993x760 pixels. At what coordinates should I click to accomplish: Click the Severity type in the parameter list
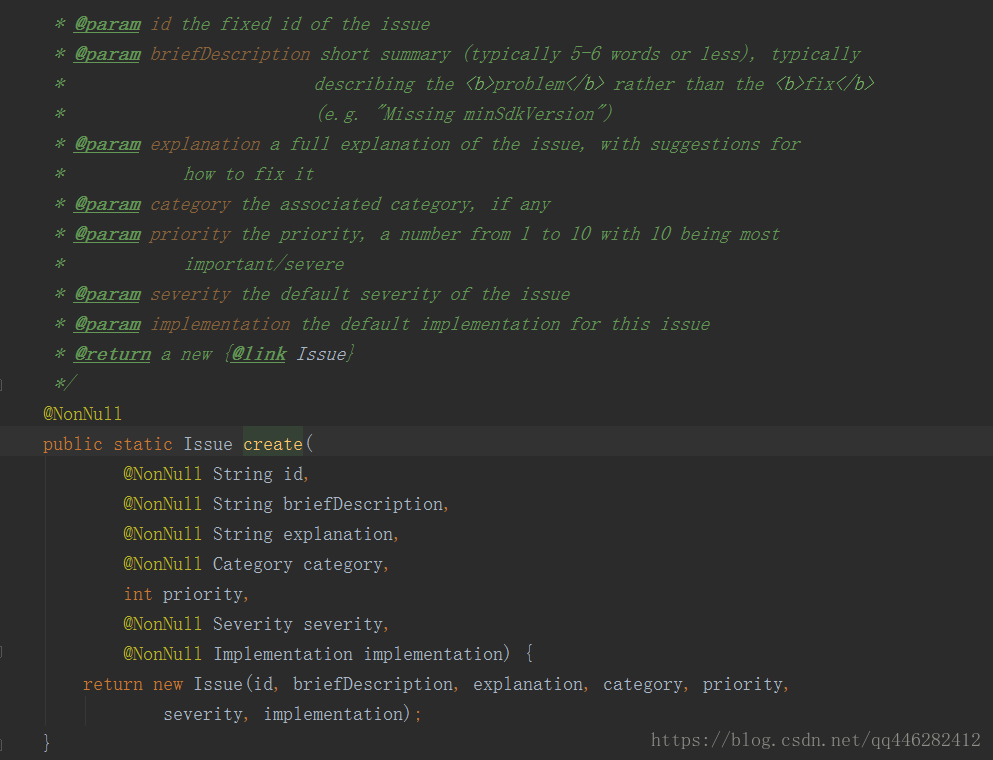(x=252, y=624)
